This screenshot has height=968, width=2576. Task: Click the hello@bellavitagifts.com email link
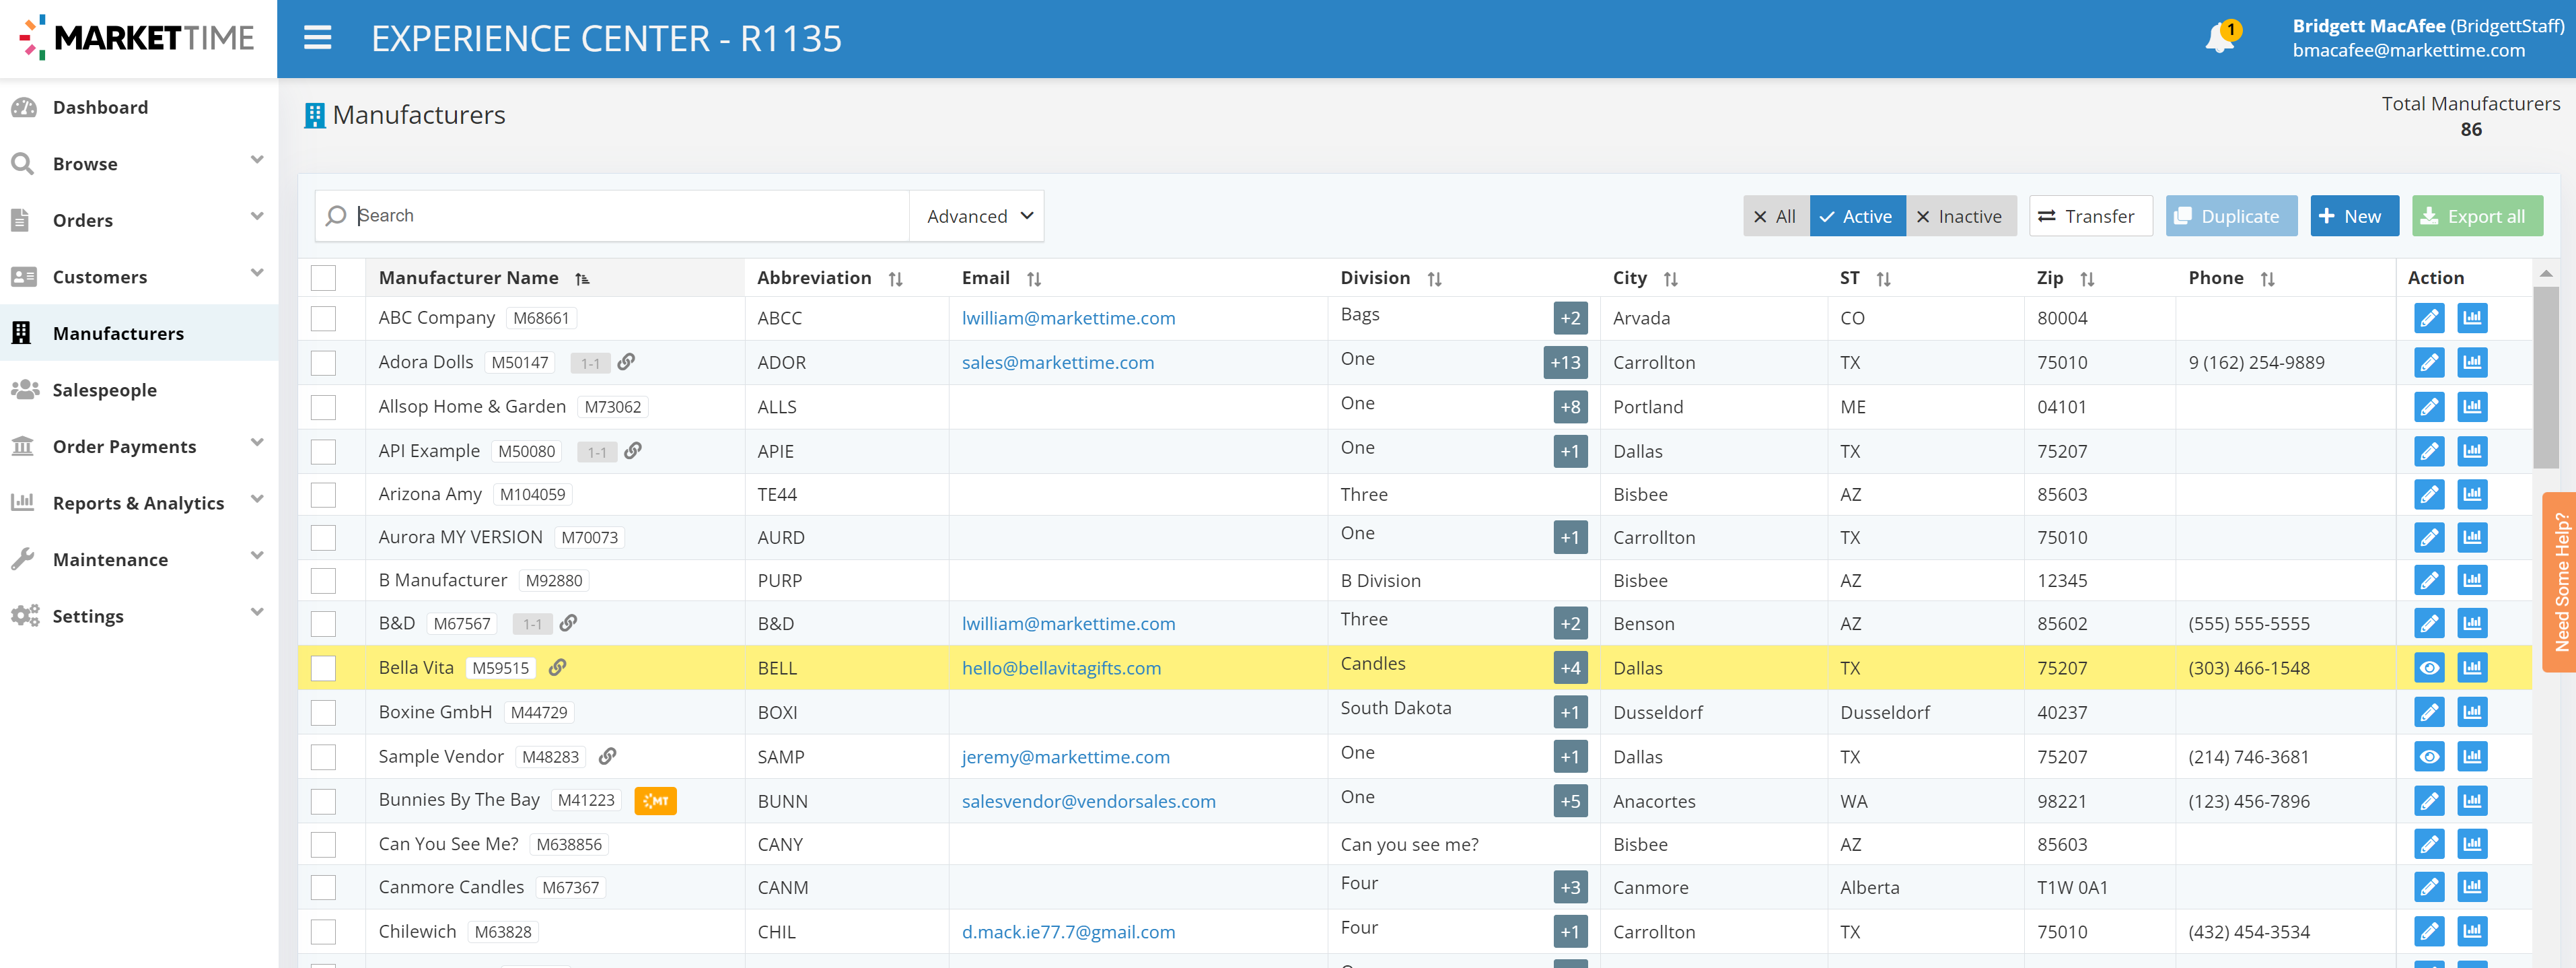(1061, 668)
